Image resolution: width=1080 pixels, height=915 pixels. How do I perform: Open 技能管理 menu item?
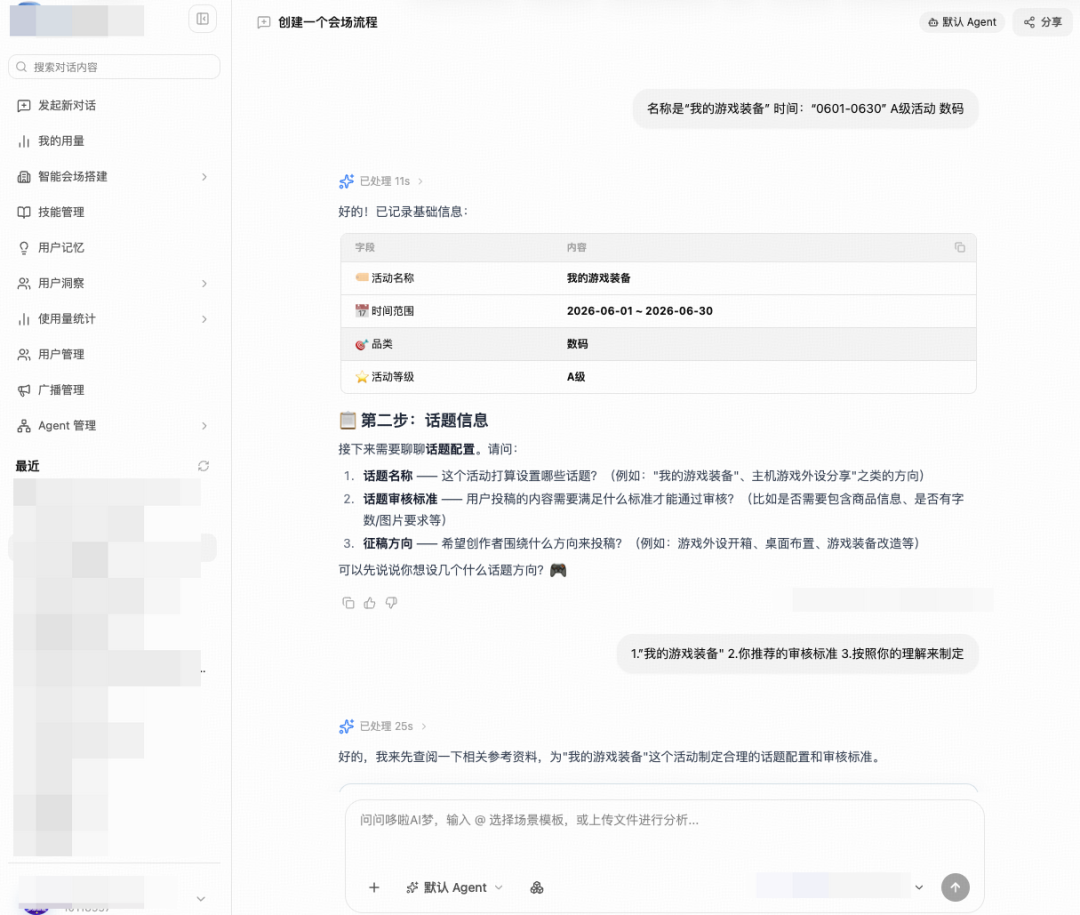click(114, 212)
